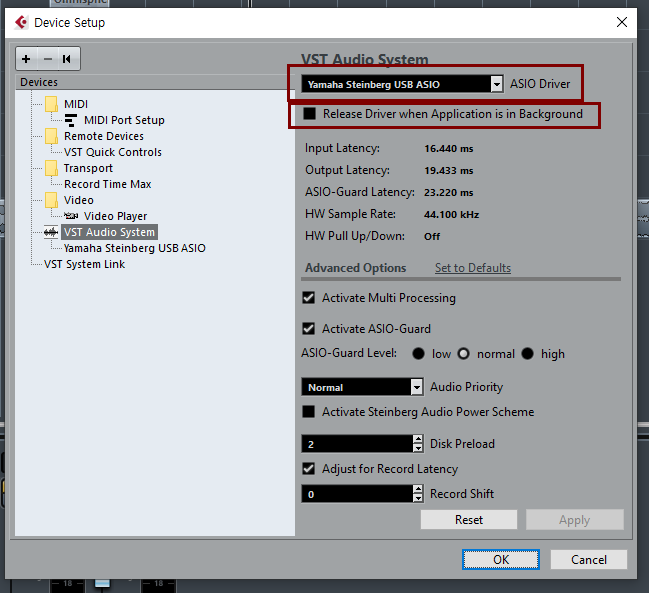Click the ASIO-Guard Latency value 23.220 ms

tap(449, 192)
